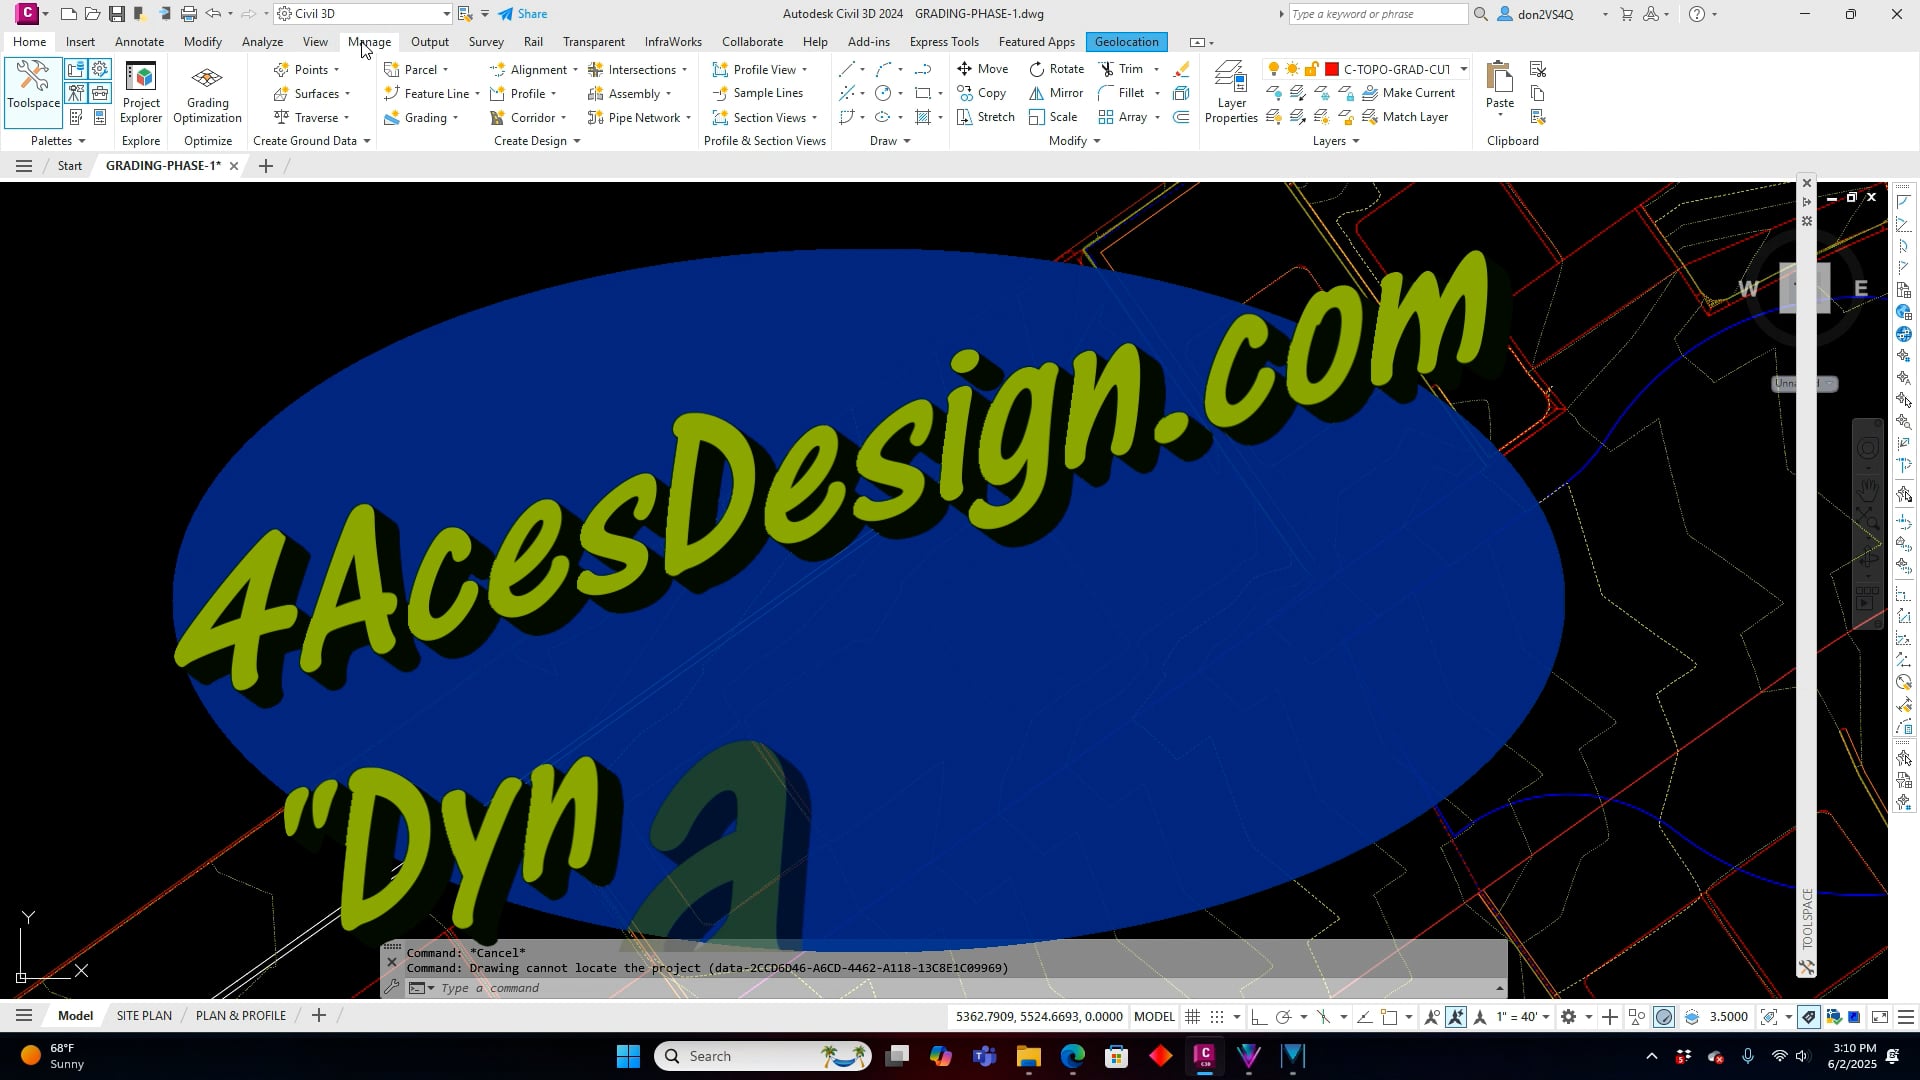The height and width of the screenshot is (1080, 1920).
Task: Select the Rotate tool
Action: 1057,69
